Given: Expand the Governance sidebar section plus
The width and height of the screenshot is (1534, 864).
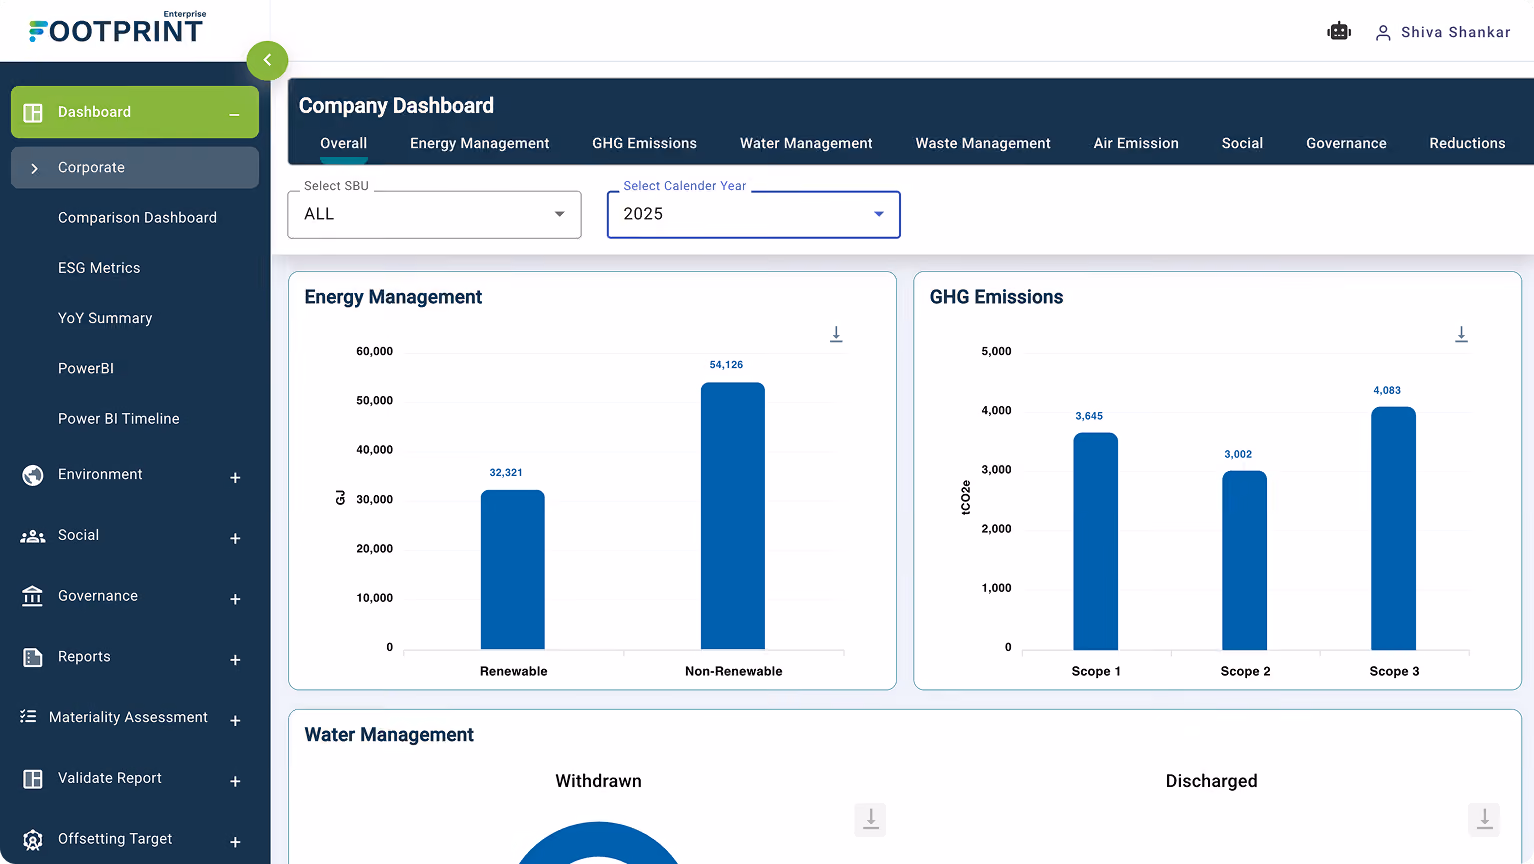Looking at the screenshot, I should pos(235,599).
